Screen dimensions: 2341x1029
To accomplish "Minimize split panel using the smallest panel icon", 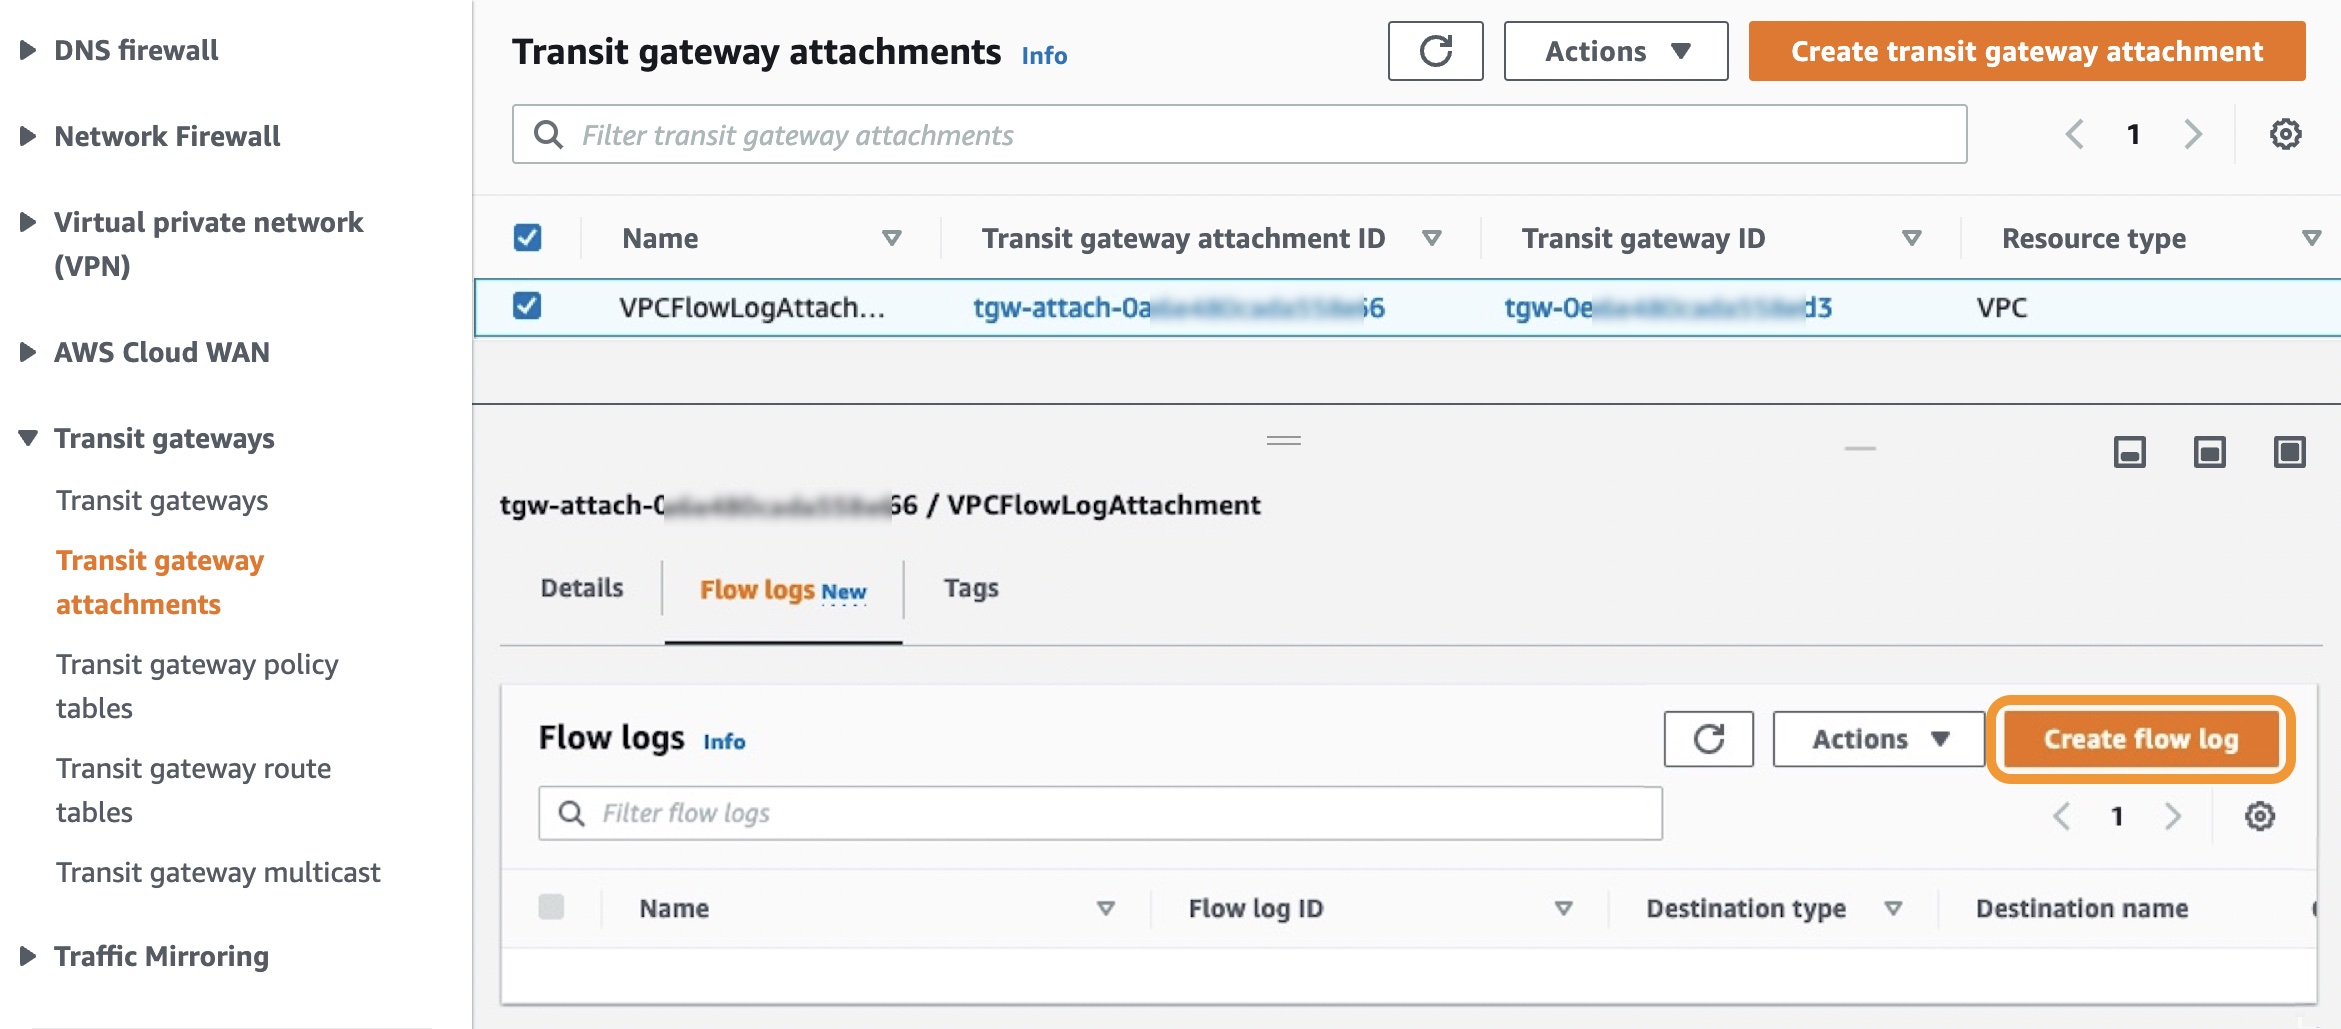I will pyautogui.click(x=2129, y=452).
